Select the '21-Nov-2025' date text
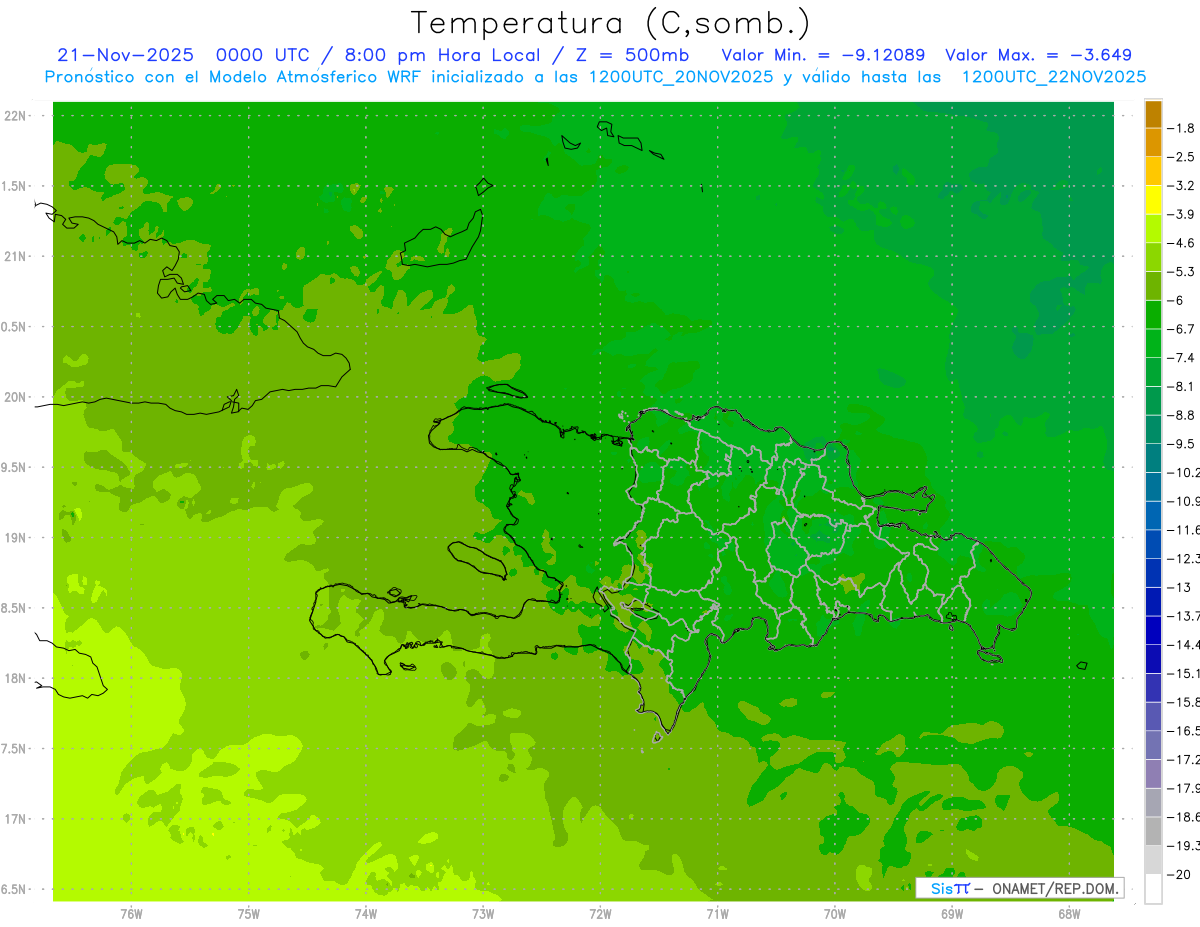Image resolution: width=1200 pixels, height=927 pixels. [126, 55]
